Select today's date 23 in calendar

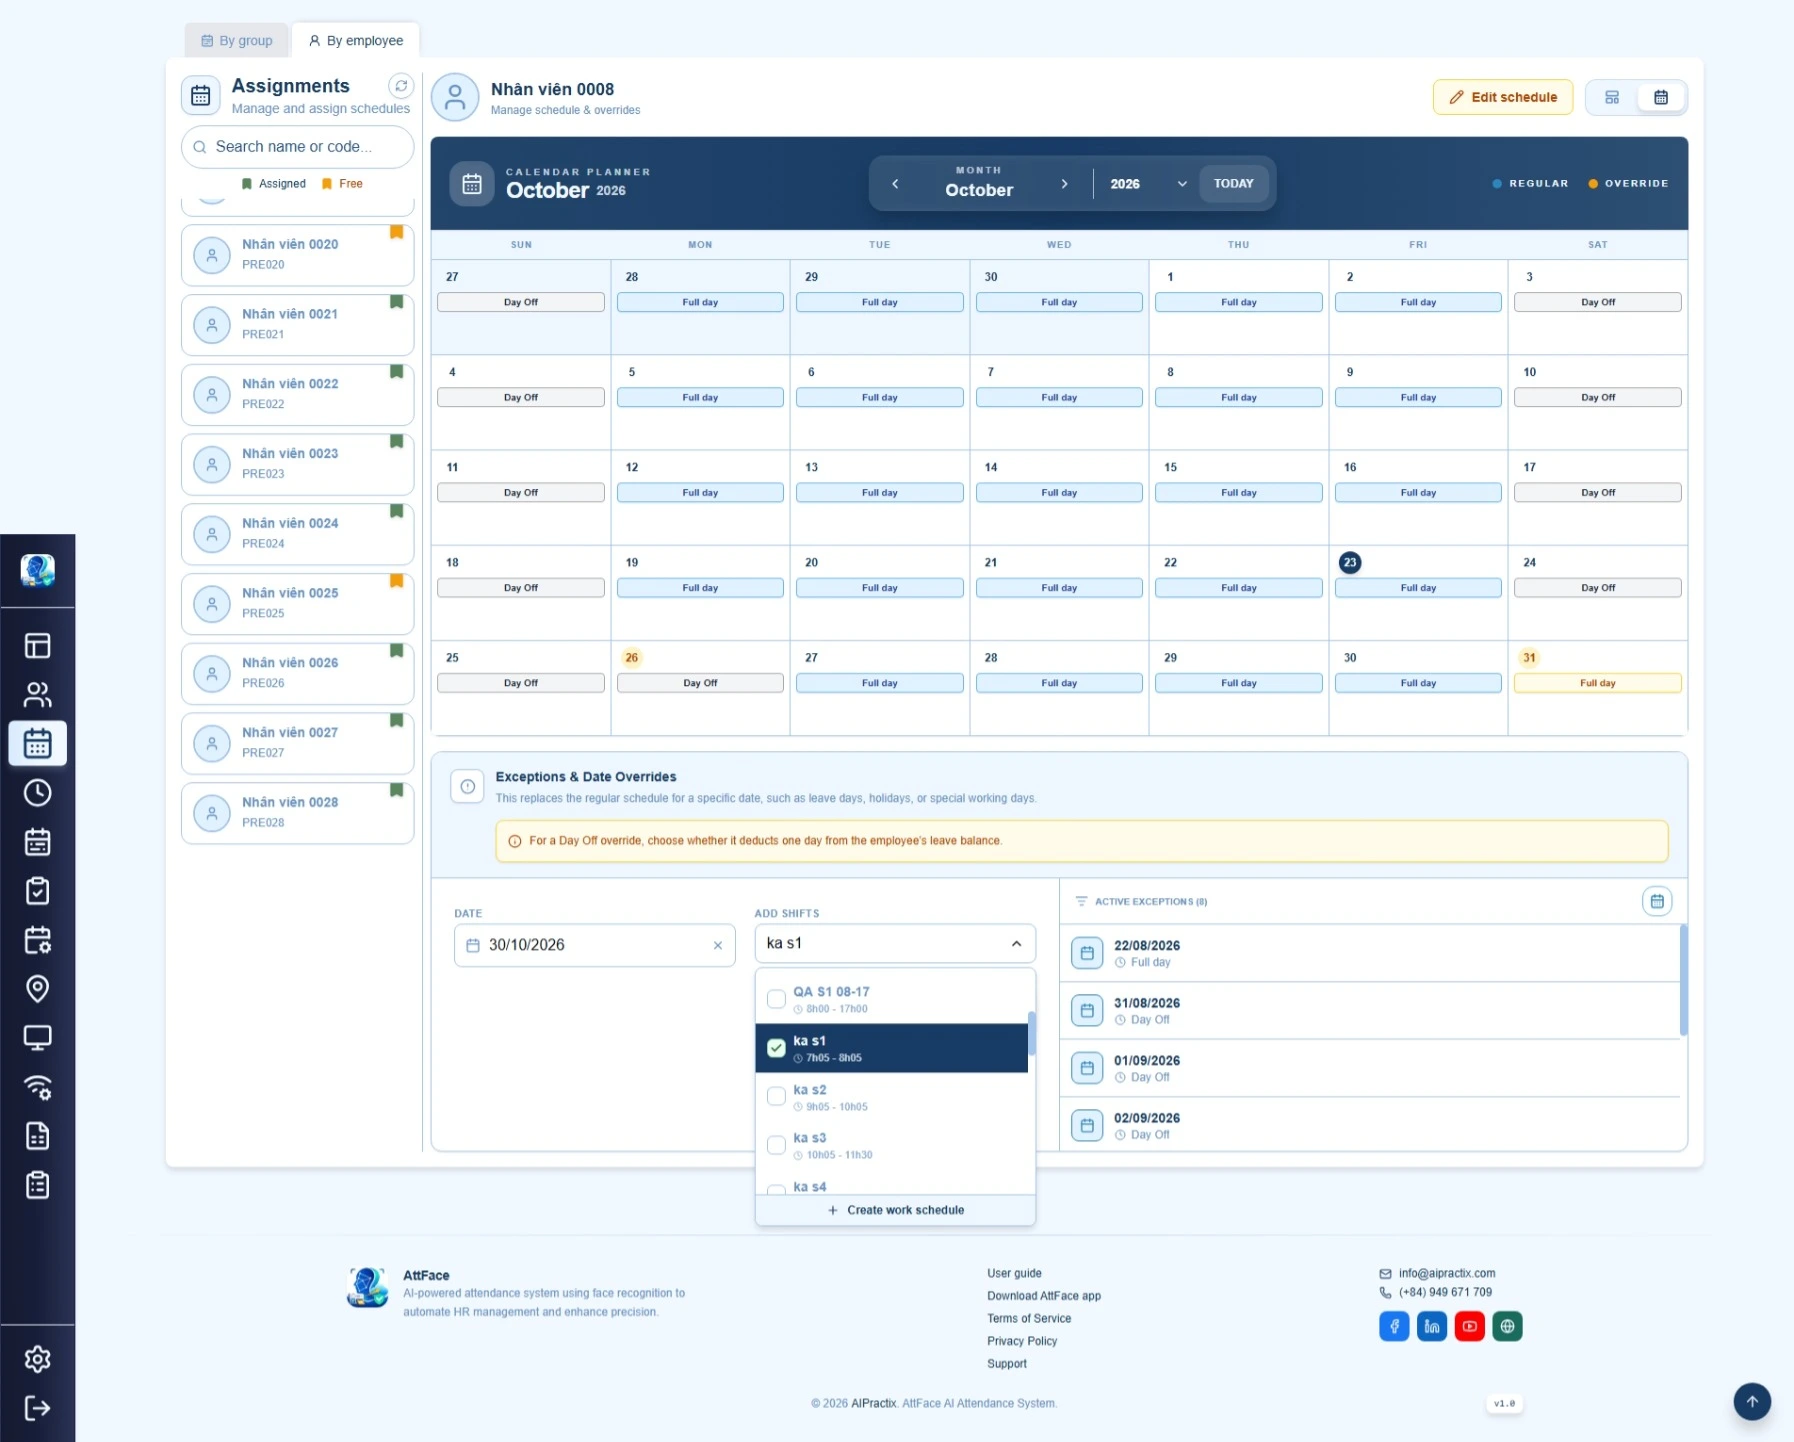pos(1350,562)
